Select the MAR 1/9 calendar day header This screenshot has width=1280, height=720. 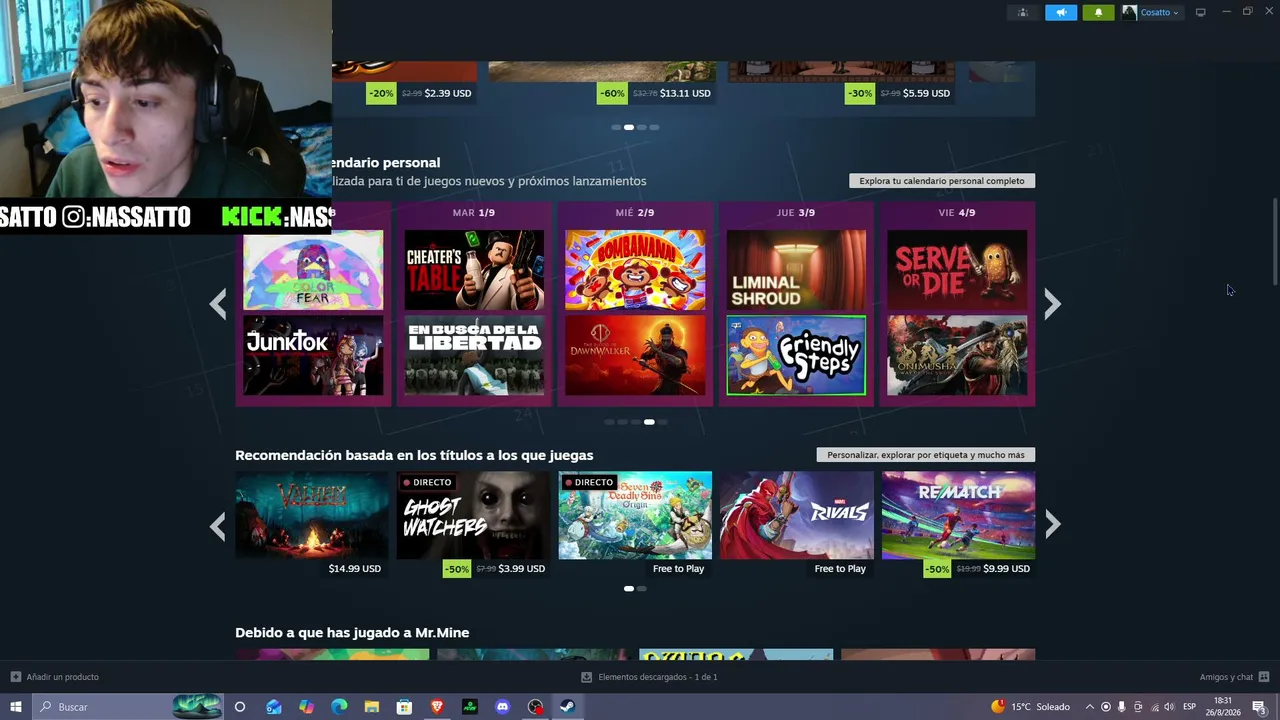click(474, 212)
